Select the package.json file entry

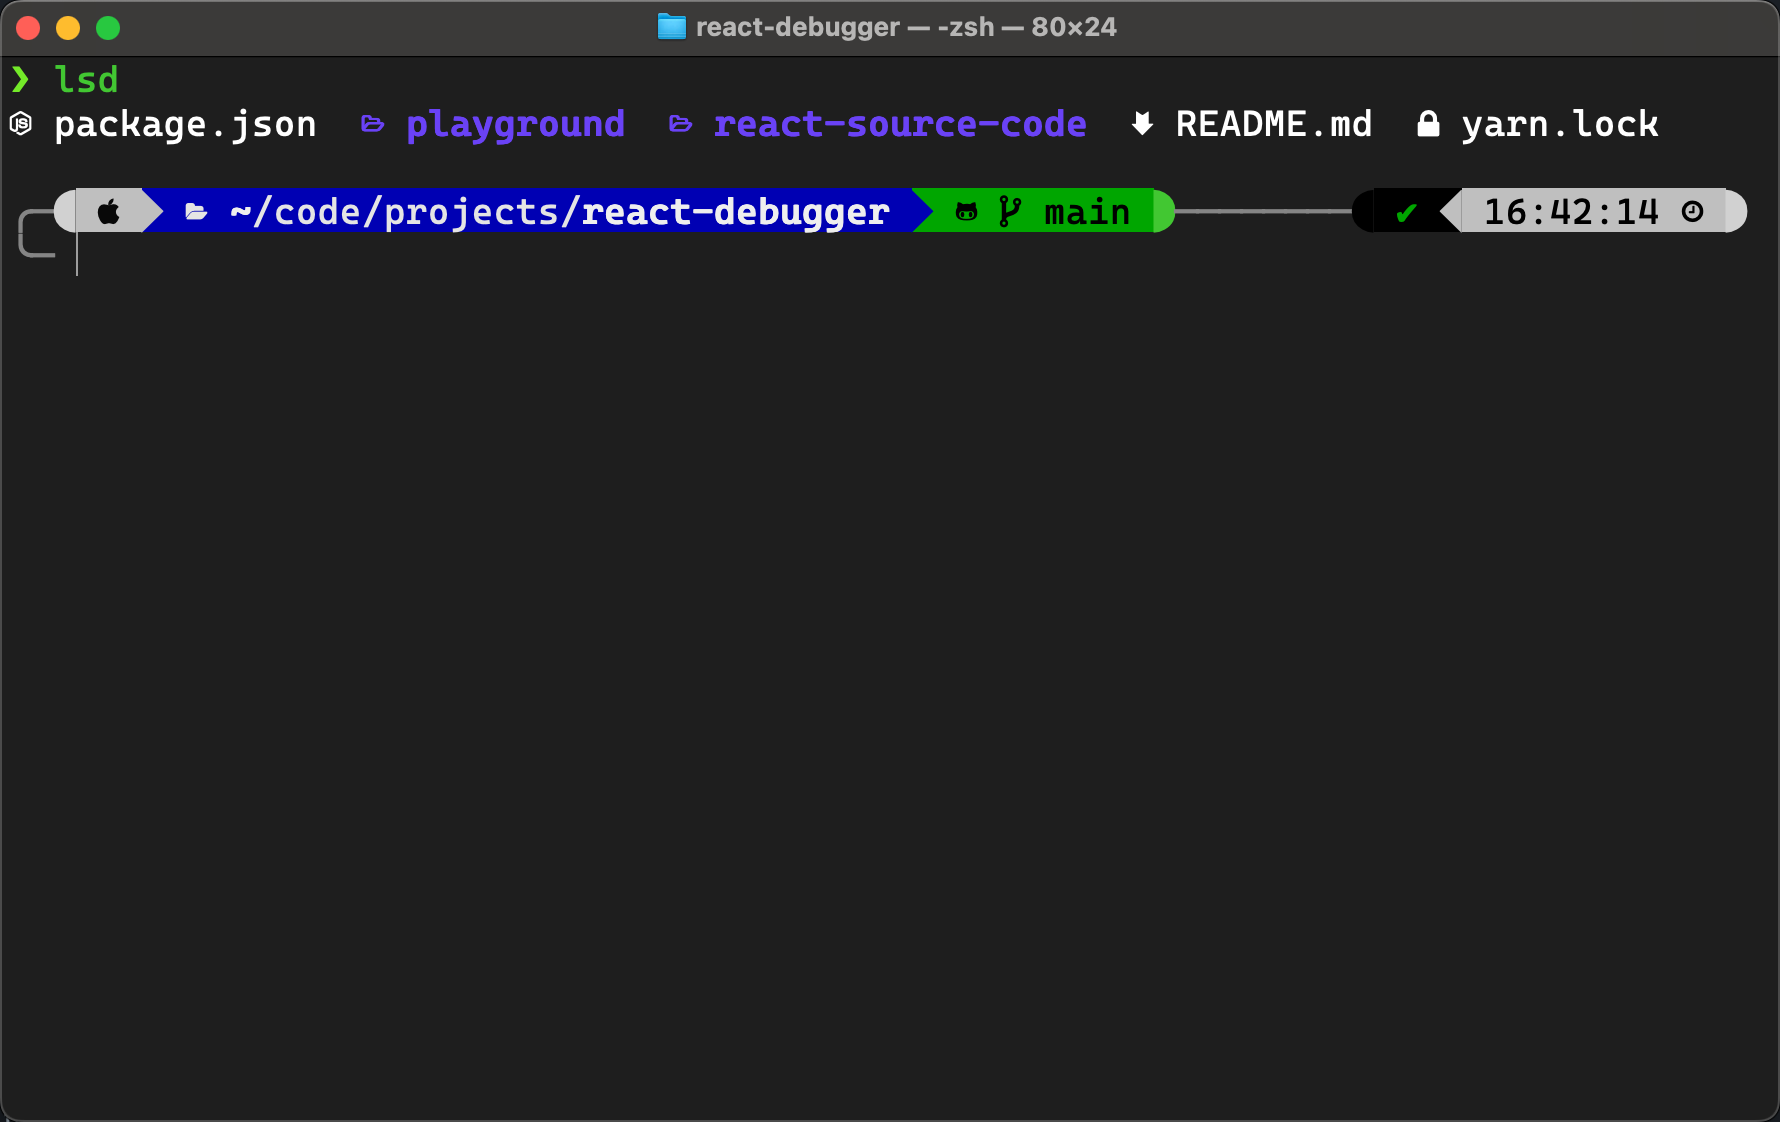coord(185,124)
